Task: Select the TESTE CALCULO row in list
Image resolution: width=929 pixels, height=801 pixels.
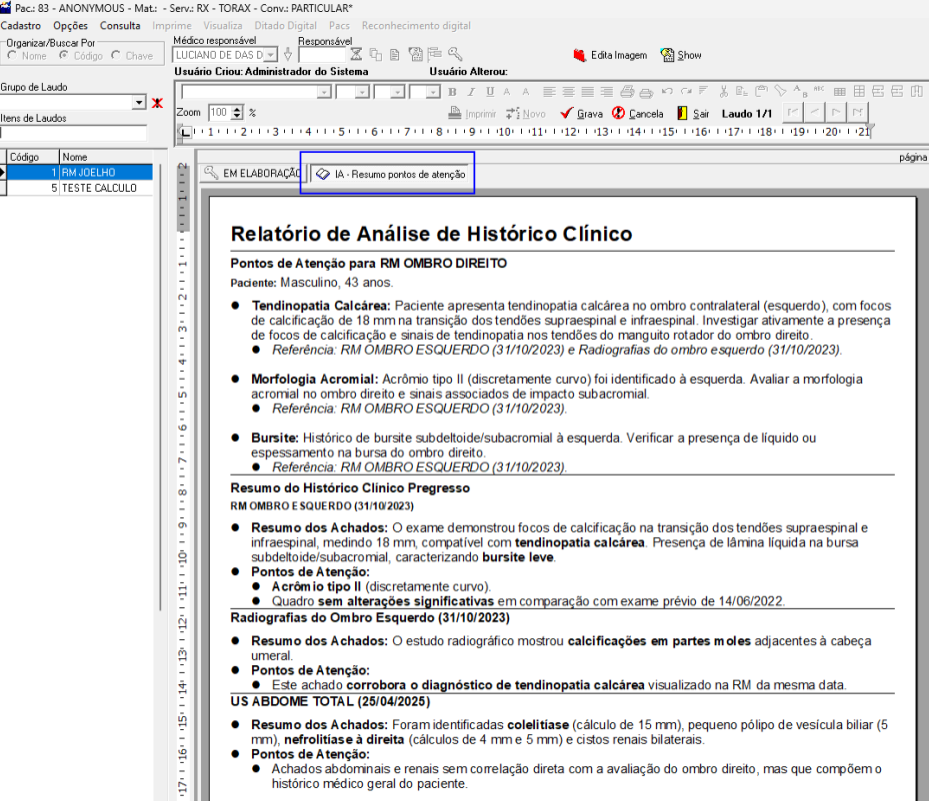Action: [x=99, y=188]
